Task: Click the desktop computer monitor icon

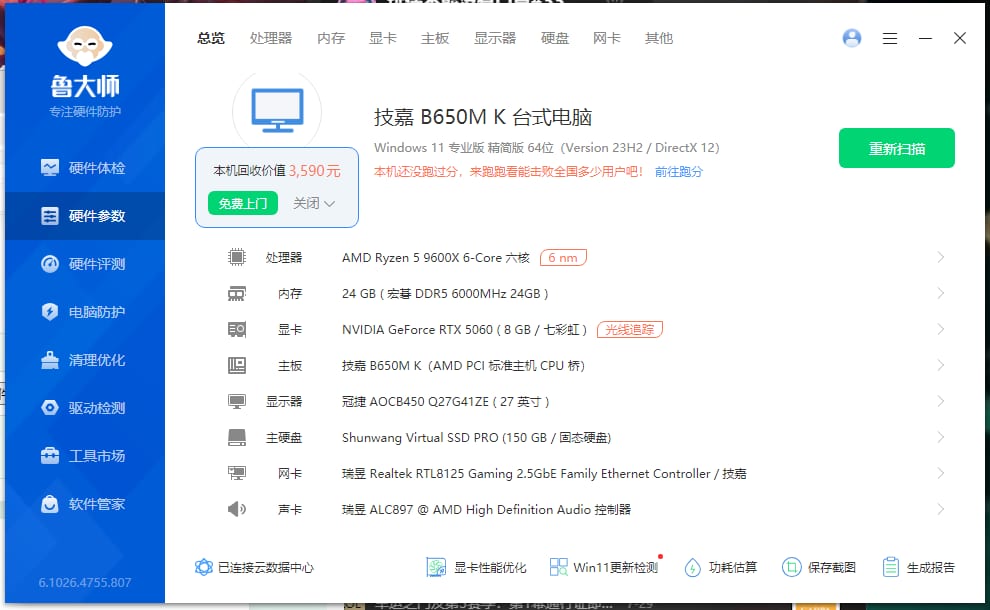Action: 277,111
